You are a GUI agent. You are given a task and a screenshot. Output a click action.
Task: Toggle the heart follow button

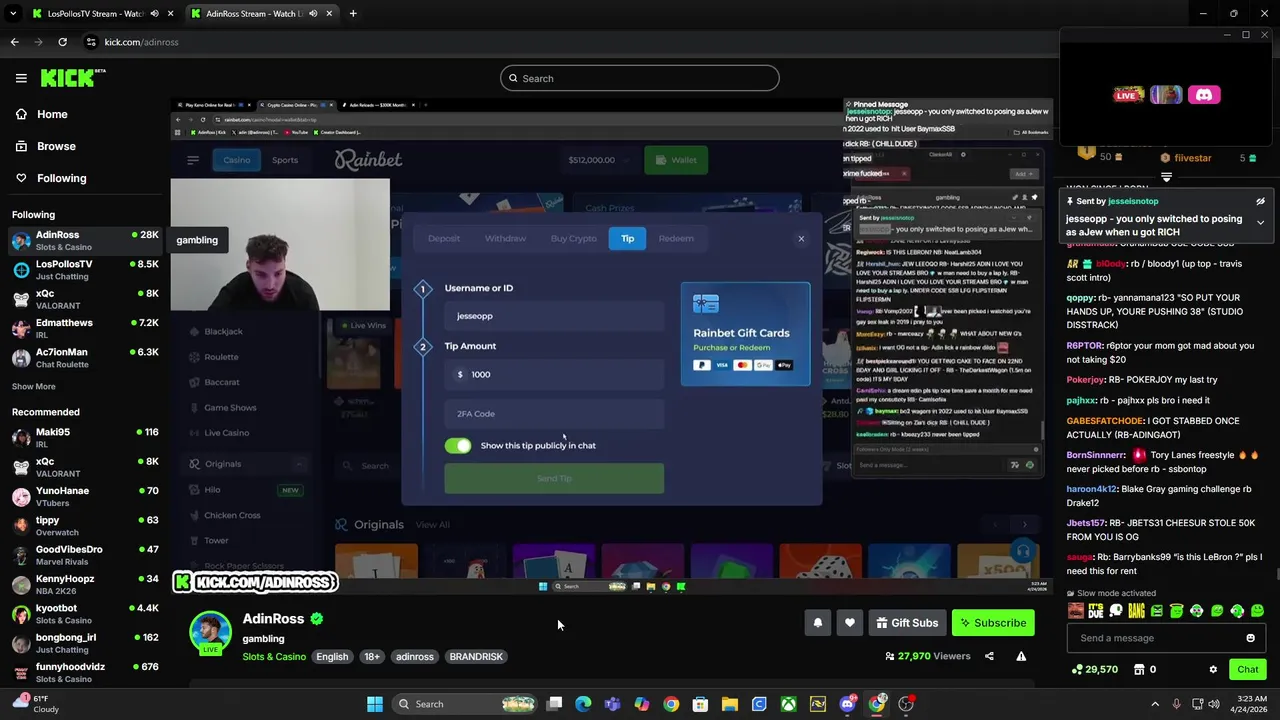click(x=850, y=623)
